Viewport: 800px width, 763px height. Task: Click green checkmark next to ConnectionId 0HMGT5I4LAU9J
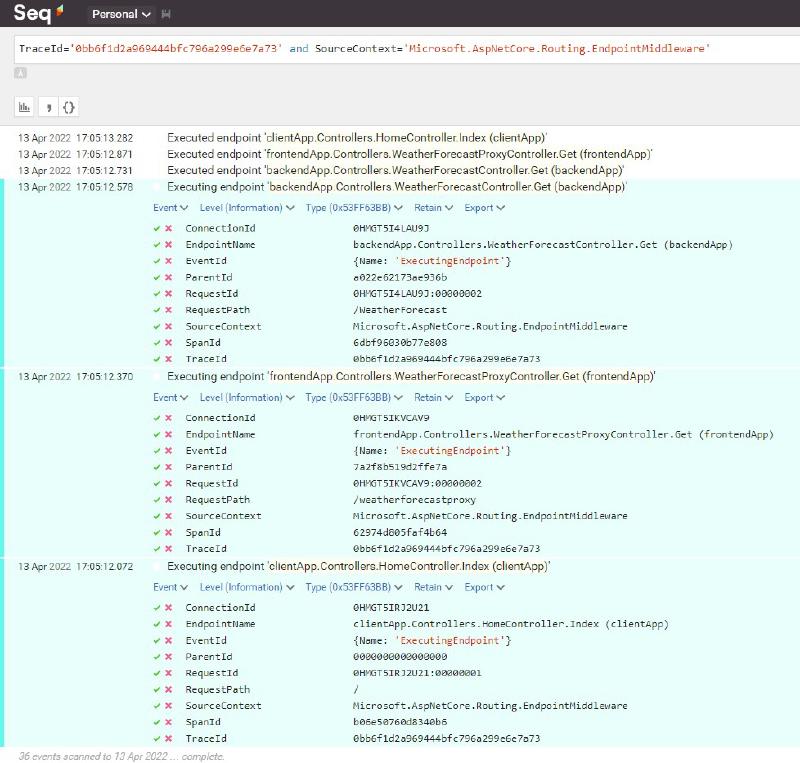pos(157,228)
